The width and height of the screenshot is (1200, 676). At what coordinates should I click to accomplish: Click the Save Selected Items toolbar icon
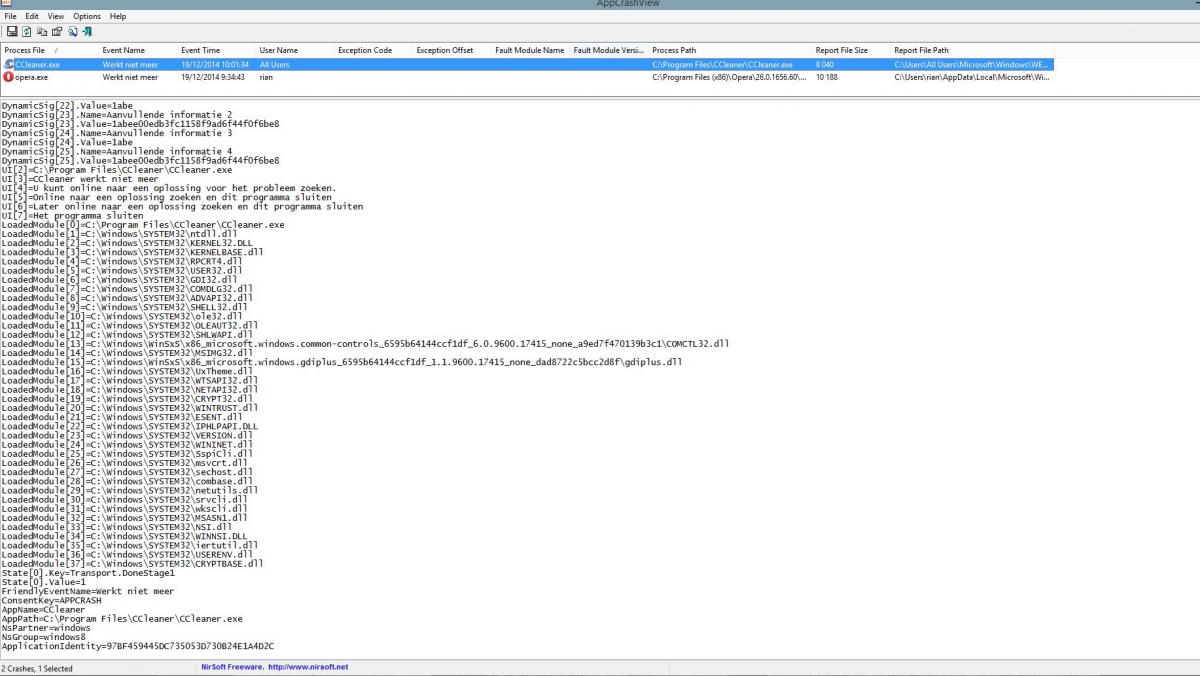(12, 31)
